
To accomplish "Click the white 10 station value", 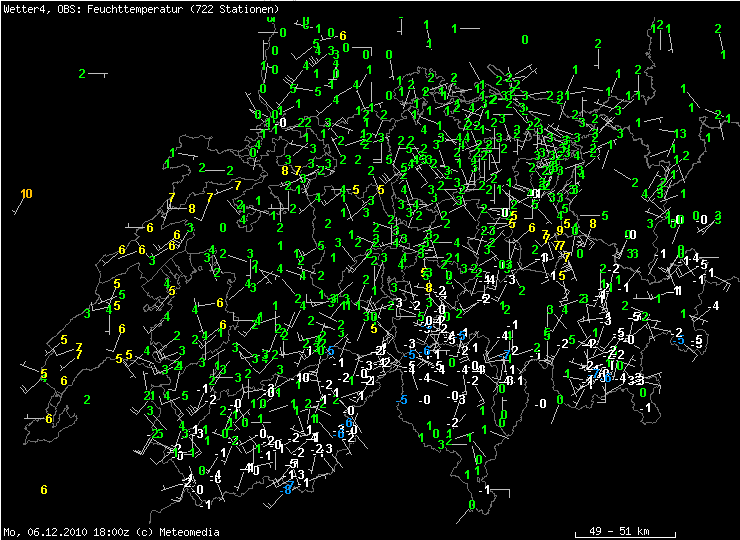I will (303, 376).
